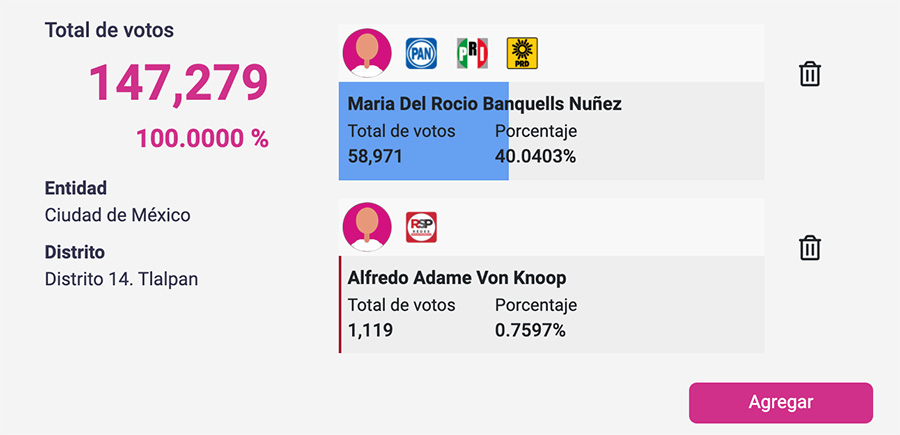Click Alfredo Adame's candidate avatar

367,227
